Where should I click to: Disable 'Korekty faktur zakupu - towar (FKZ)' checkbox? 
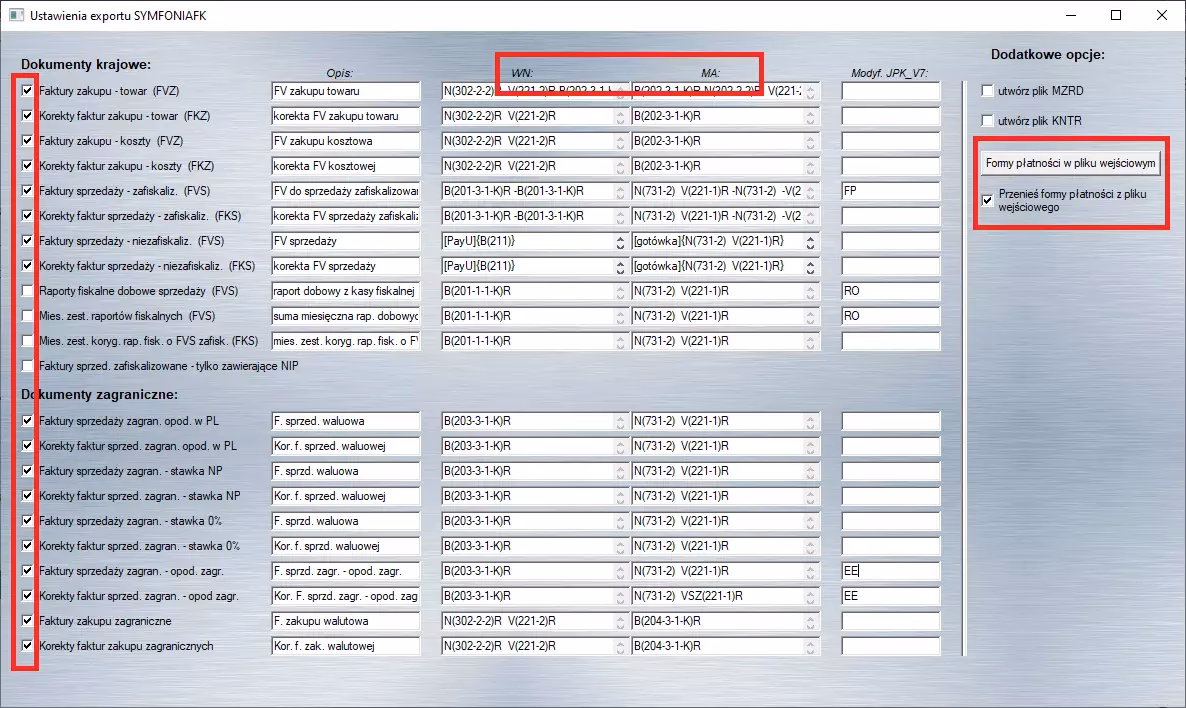click(x=28, y=116)
